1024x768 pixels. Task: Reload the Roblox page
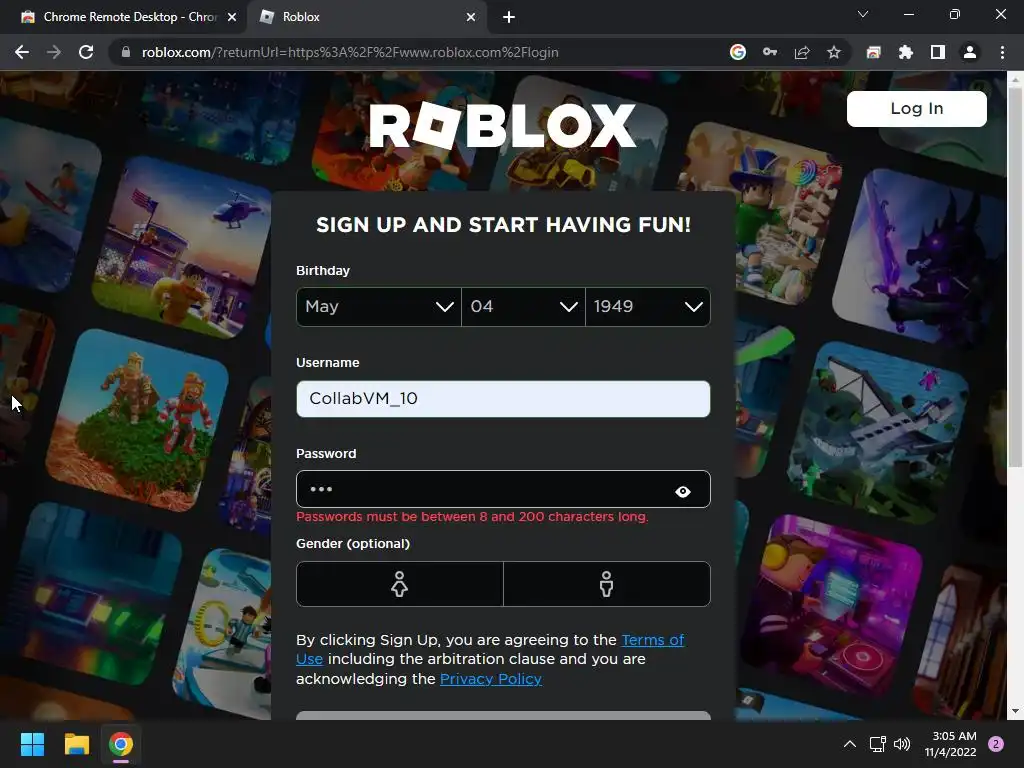click(86, 52)
